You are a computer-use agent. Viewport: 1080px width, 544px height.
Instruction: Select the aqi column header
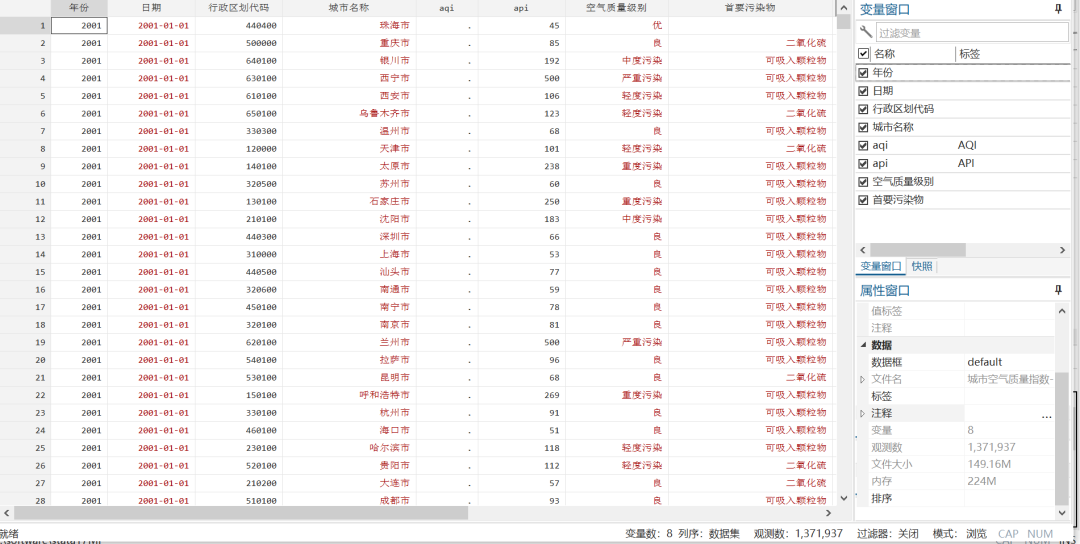446,8
